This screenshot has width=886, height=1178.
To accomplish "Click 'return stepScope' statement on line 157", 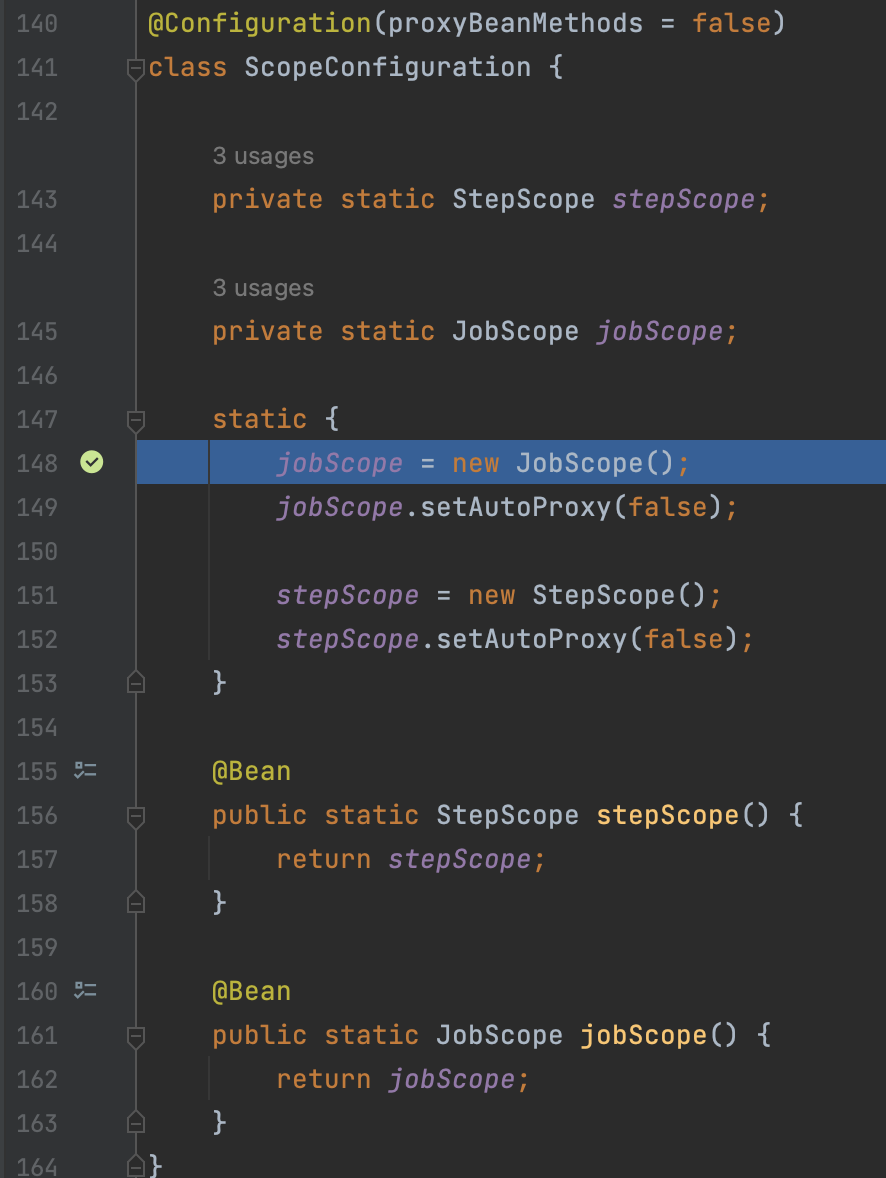I will (x=404, y=859).
